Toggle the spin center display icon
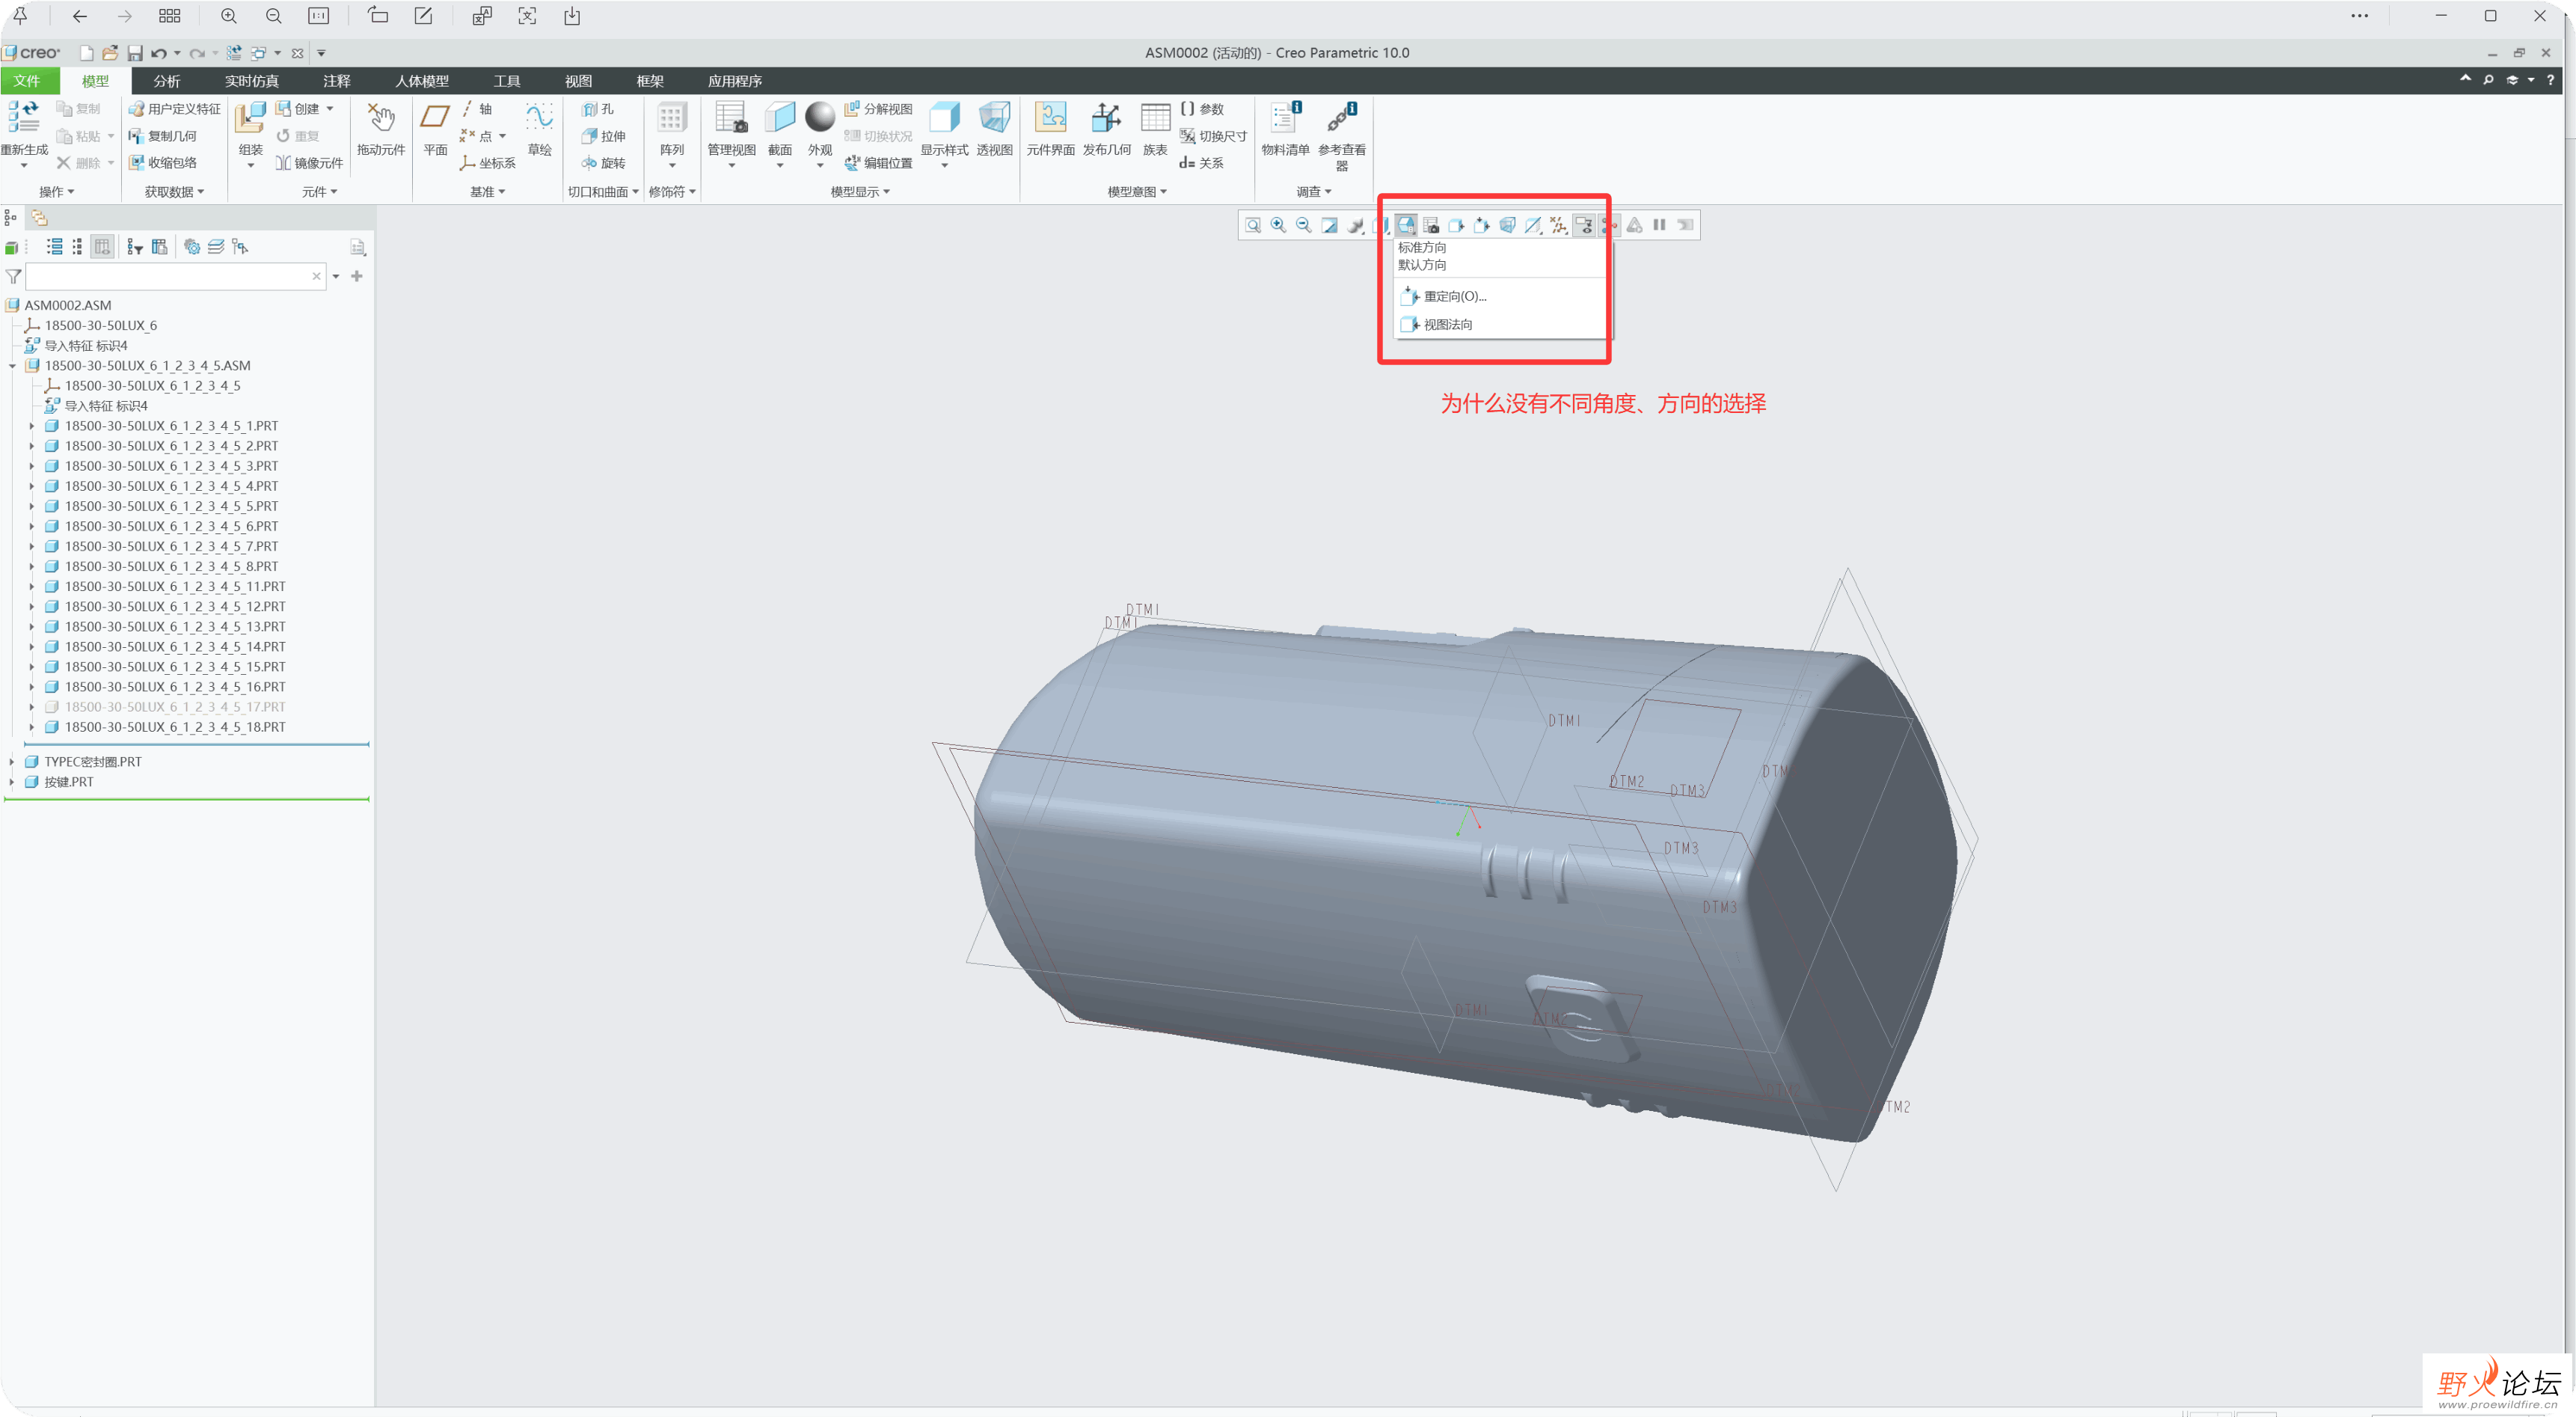 (x=1609, y=226)
